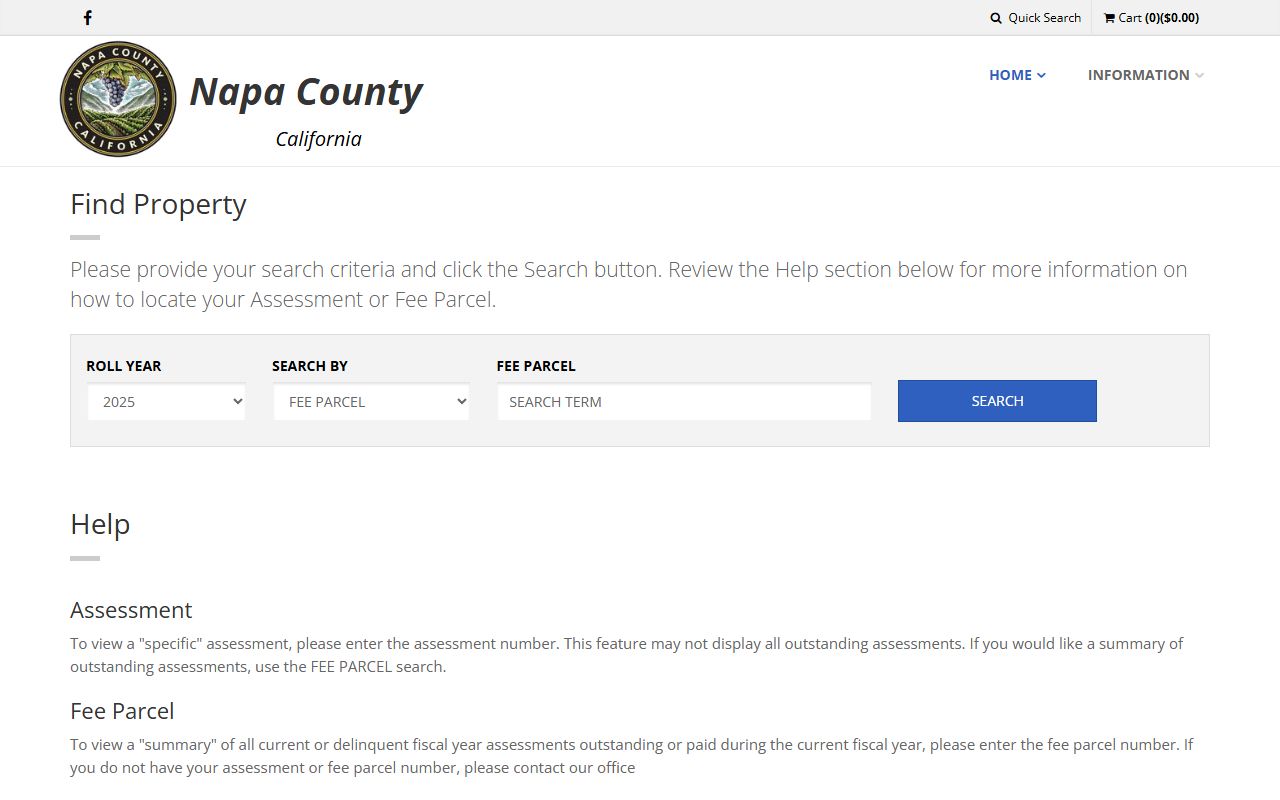This screenshot has height=800, width=1280.
Task: Open the Search By FEE PARCEL dropdown
Action: click(371, 401)
